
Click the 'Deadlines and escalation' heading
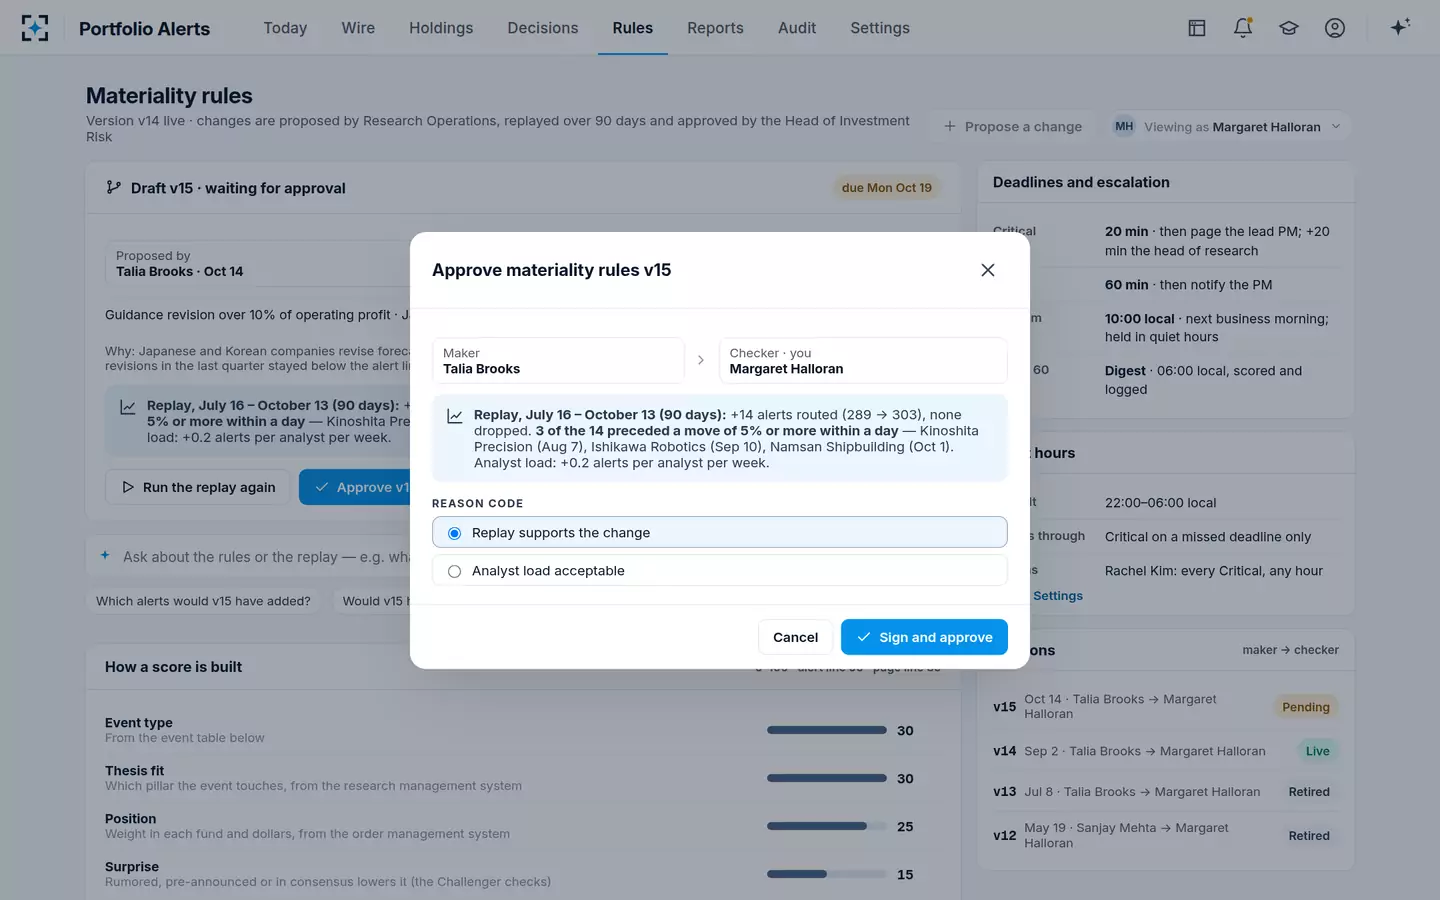1081,182
